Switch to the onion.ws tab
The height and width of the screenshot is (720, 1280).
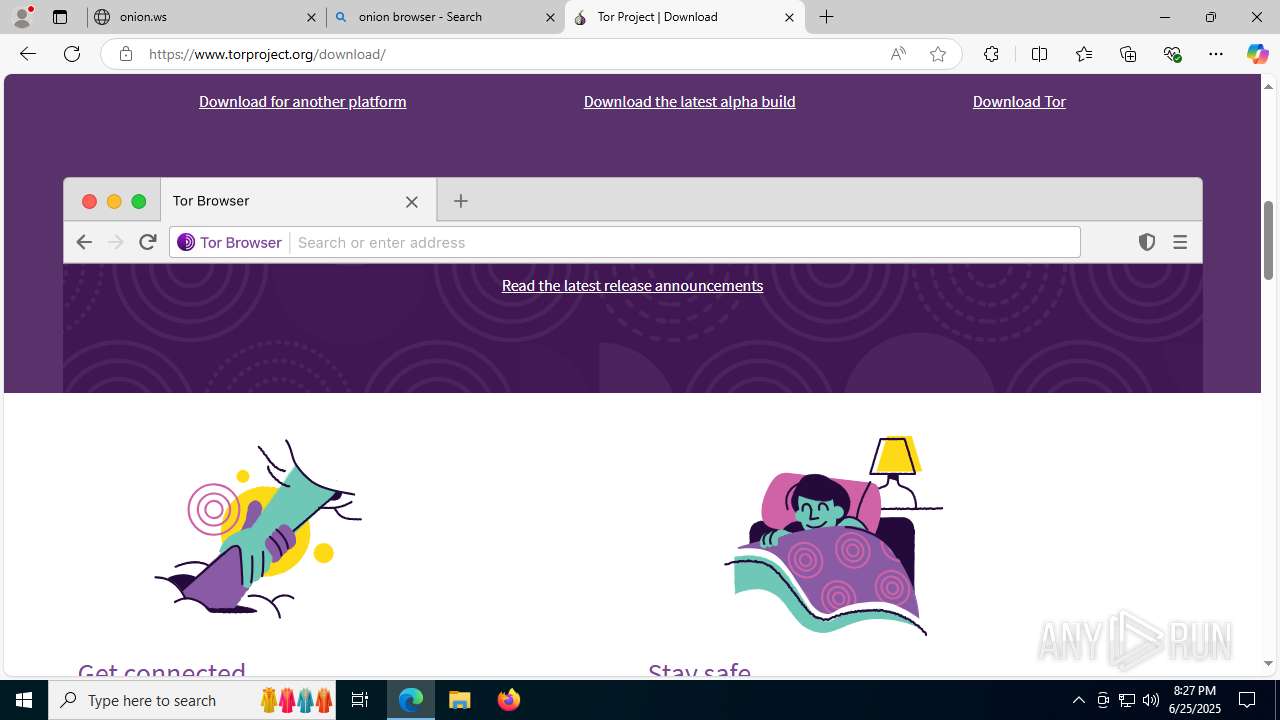pyautogui.click(x=205, y=17)
